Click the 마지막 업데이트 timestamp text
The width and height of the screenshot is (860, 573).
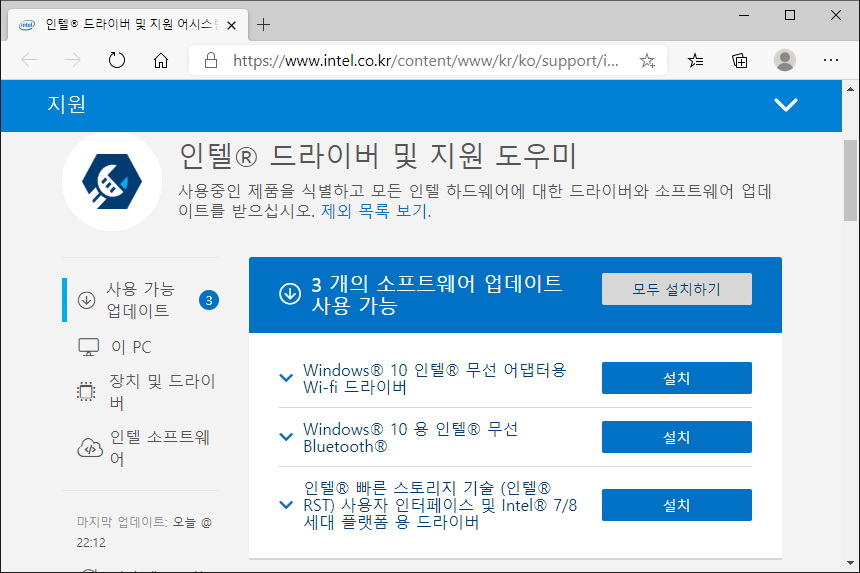coord(144,532)
